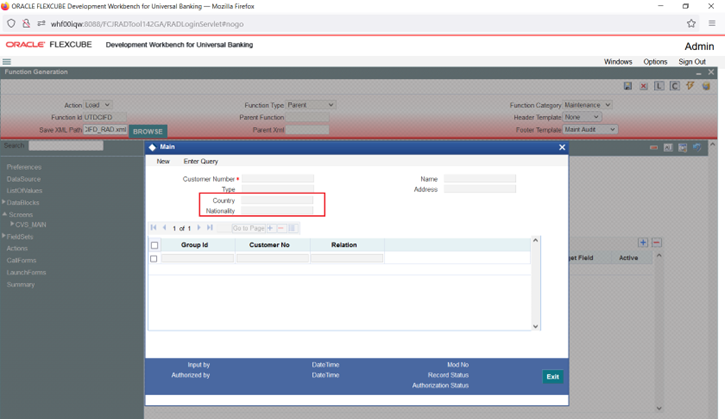
Task: Select LaunchForms in the left tree
Action: [x=26, y=272]
